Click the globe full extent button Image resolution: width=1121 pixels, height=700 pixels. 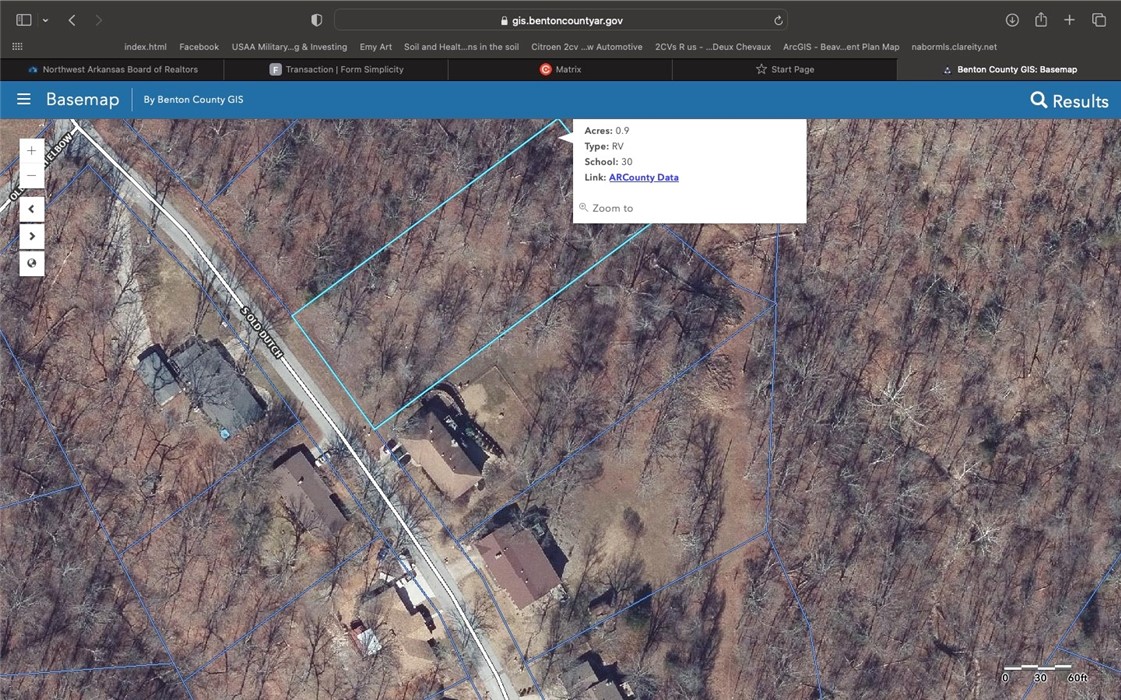32,264
